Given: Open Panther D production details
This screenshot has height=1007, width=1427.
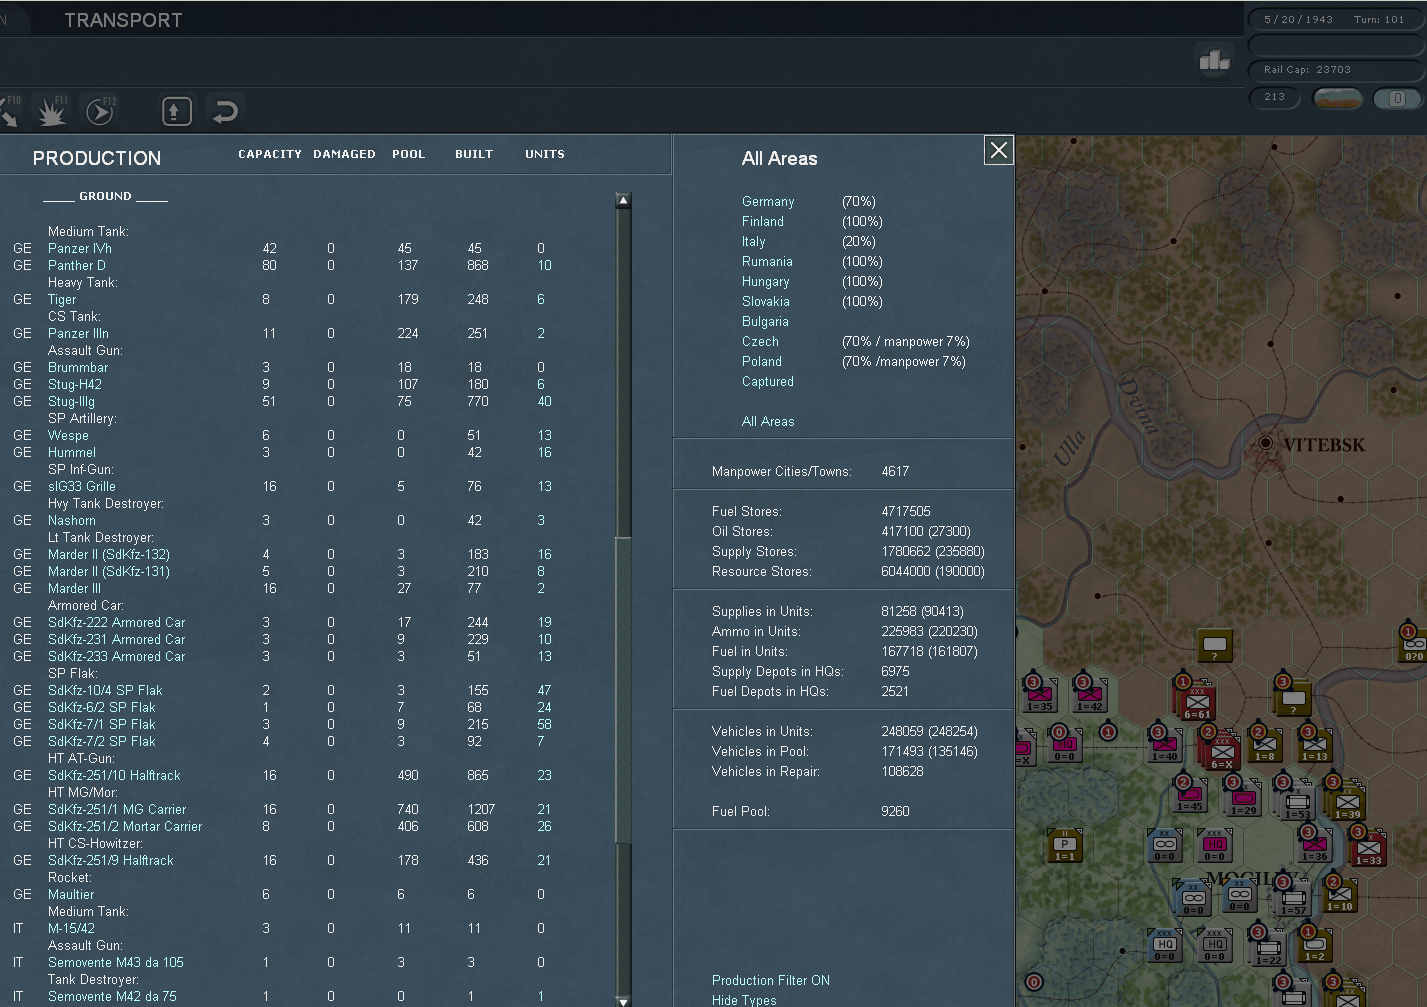Looking at the screenshot, I should click(x=77, y=266).
